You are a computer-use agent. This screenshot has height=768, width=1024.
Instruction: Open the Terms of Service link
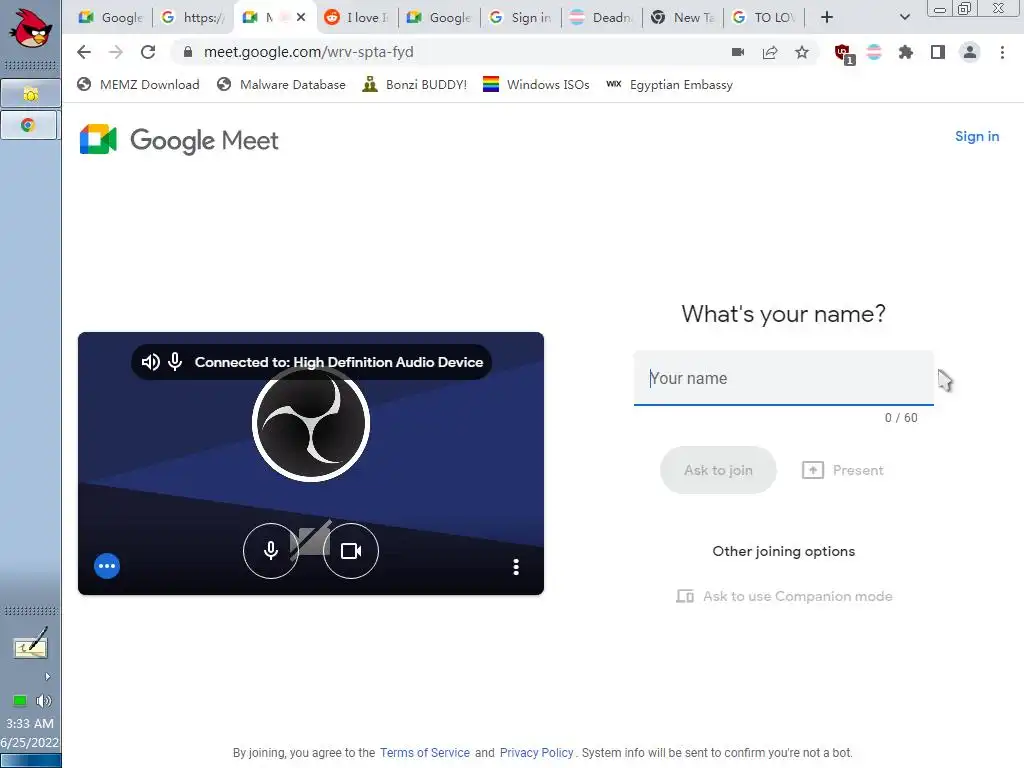click(x=424, y=752)
